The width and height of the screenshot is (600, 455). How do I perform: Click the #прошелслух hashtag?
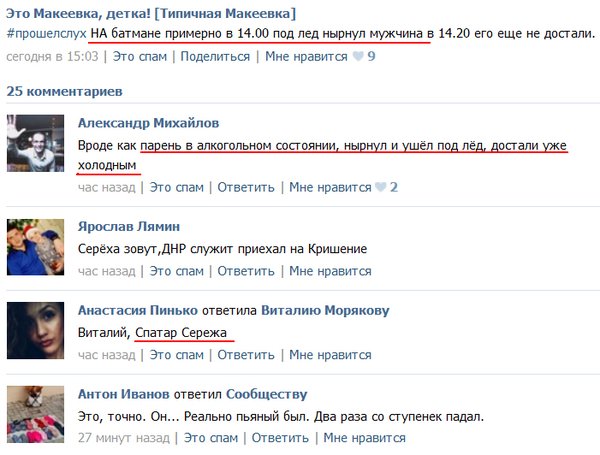(x=46, y=34)
